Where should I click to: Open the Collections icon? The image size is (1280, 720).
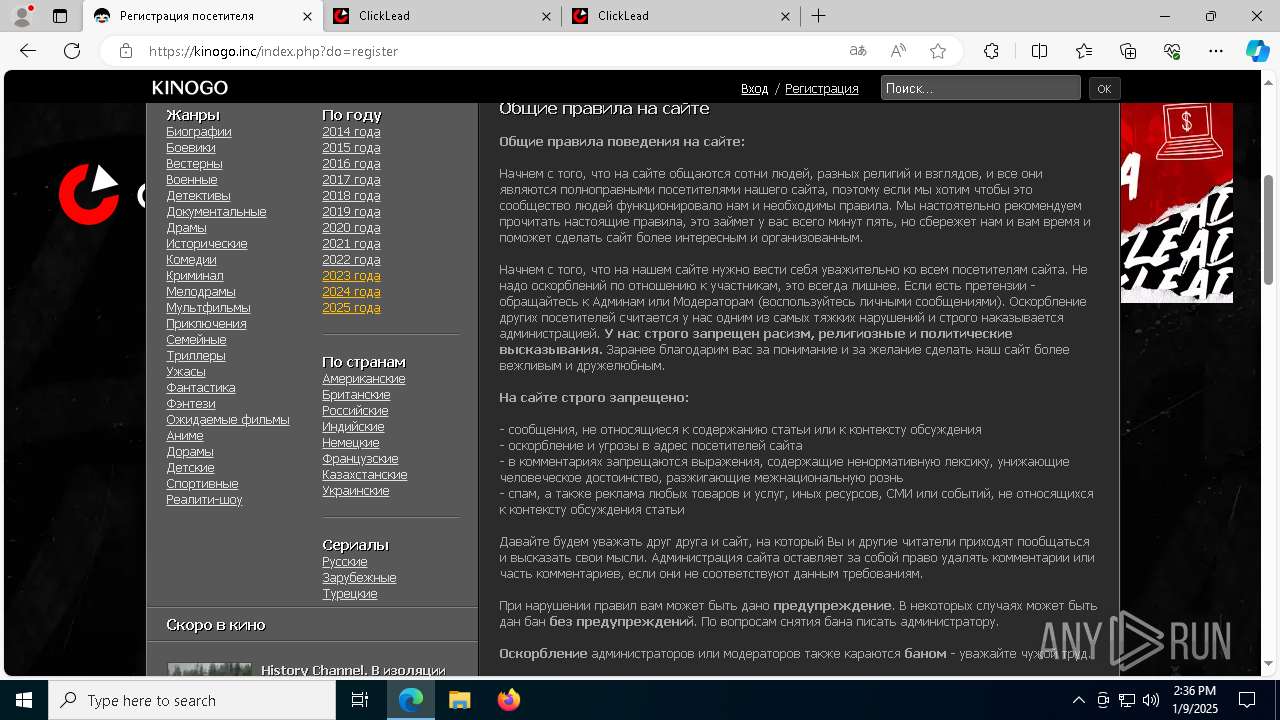tap(1128, 51)
